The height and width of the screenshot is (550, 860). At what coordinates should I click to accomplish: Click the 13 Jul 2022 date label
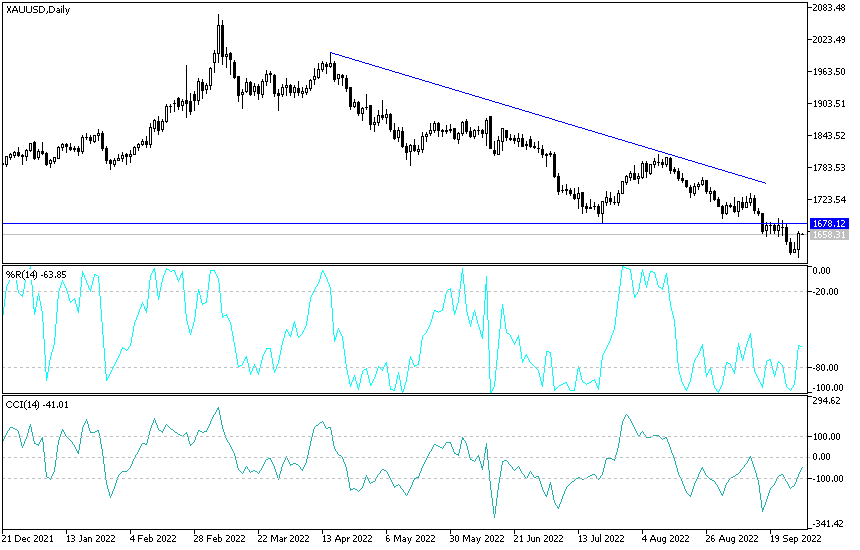(601, 538)
